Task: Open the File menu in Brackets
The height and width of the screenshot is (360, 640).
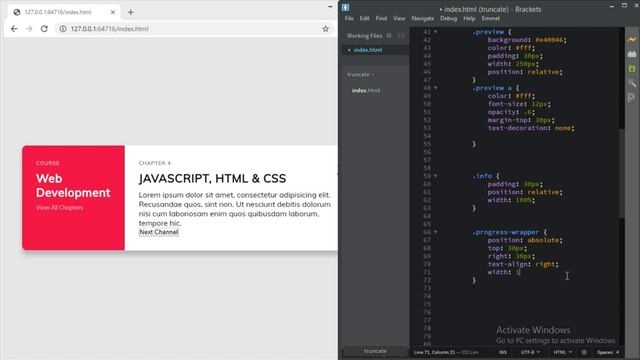Action: pyautogui.click(x=349, y=18)
